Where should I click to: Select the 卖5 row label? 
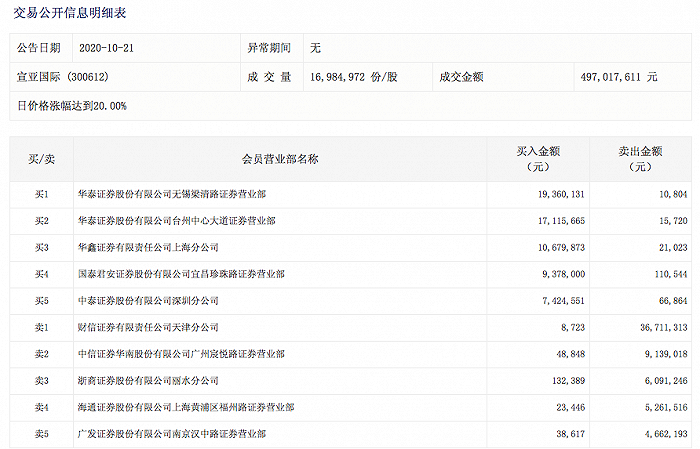[42, 434]
